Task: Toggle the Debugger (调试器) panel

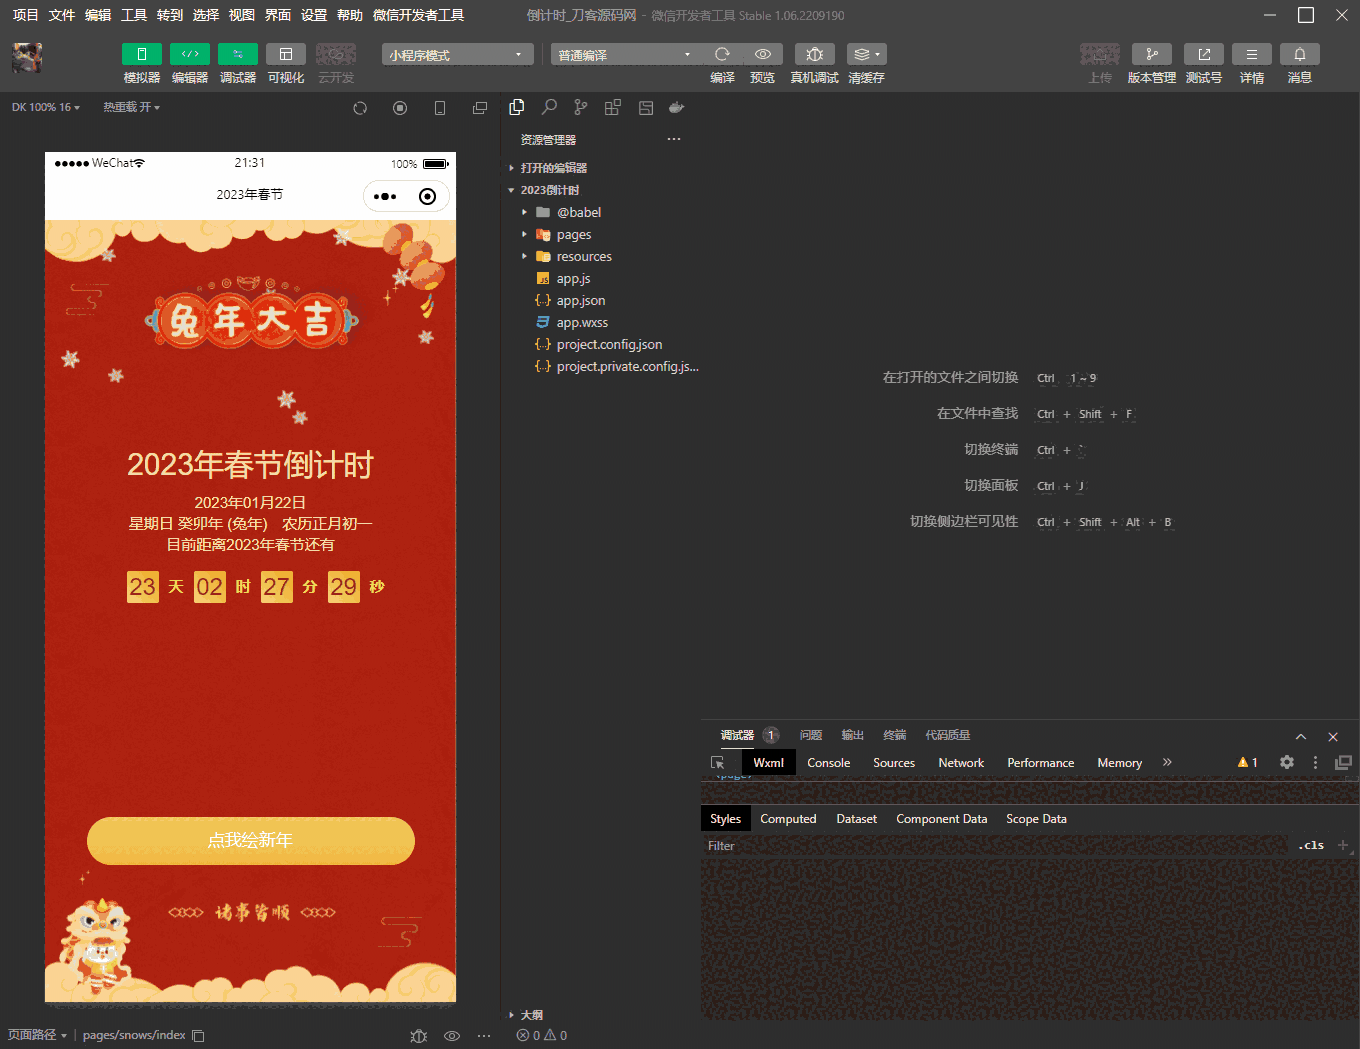Action: pyautogui.click(x=237, y=54)
